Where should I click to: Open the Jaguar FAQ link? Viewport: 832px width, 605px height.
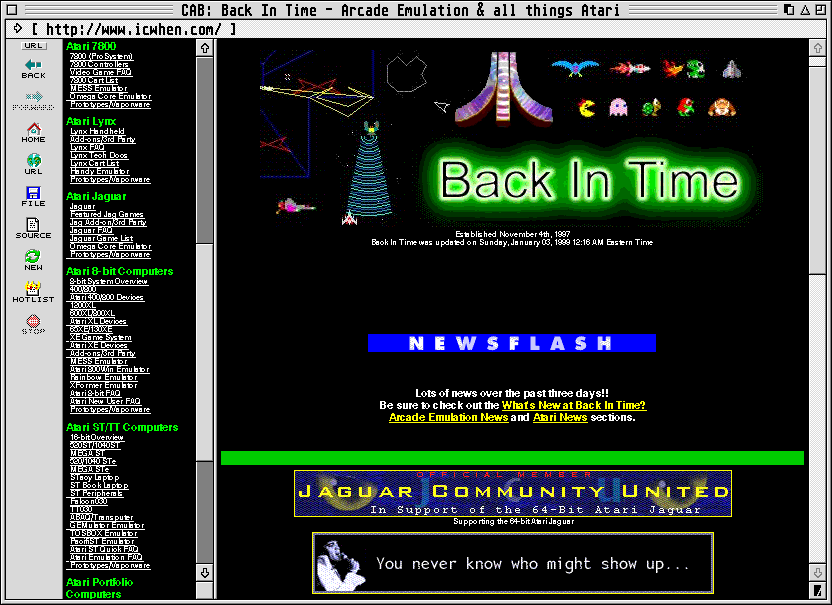click(x=91, y=230)
